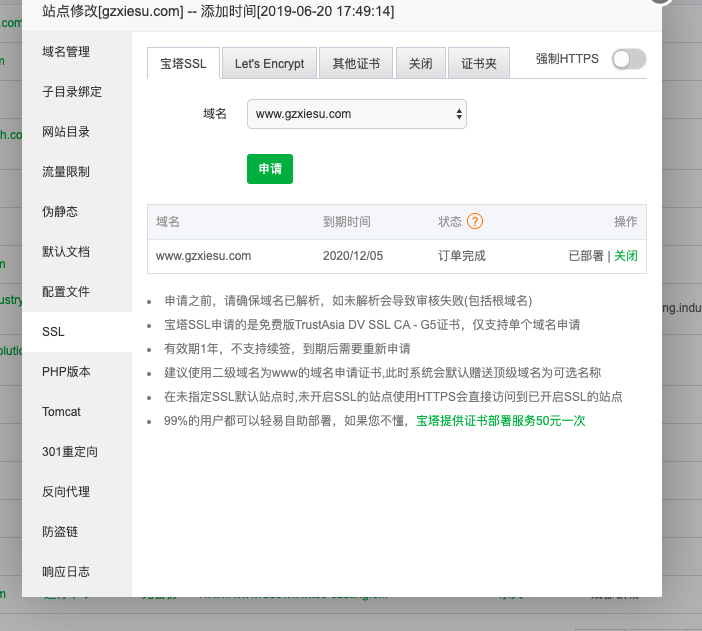Click the orange status help question icon
Image resolution: width=702 pixels, height=631 pixels.
coord(475,221)
